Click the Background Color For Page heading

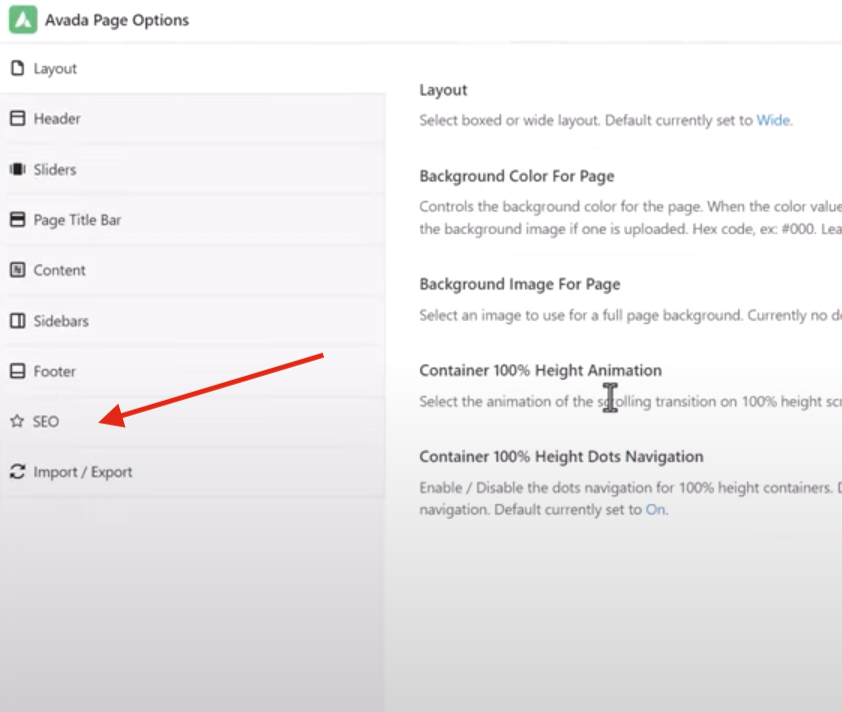click(x=517, y=176)
